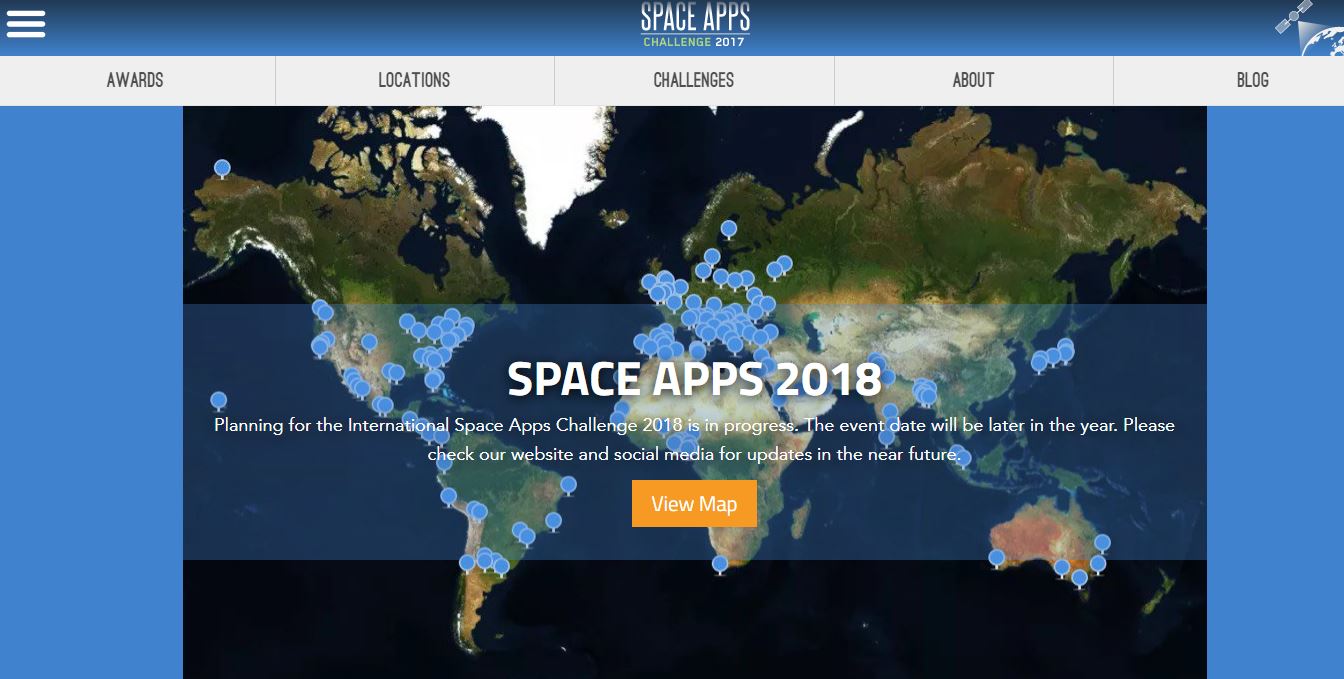Click the SPACE APPS 2018 heading

(694, 379)
